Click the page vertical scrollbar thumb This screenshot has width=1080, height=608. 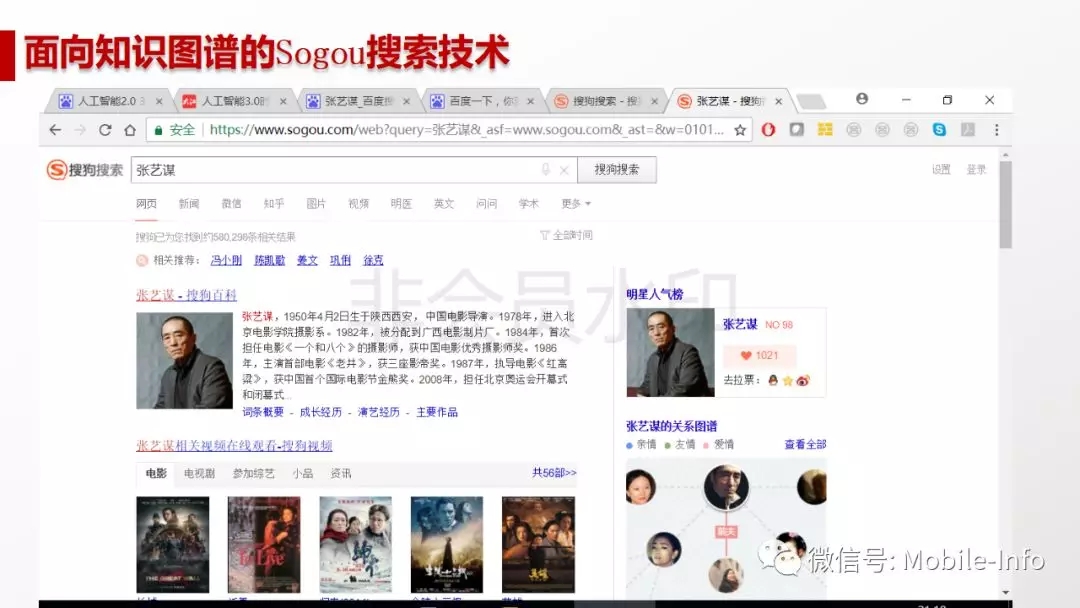[1006, 205]
